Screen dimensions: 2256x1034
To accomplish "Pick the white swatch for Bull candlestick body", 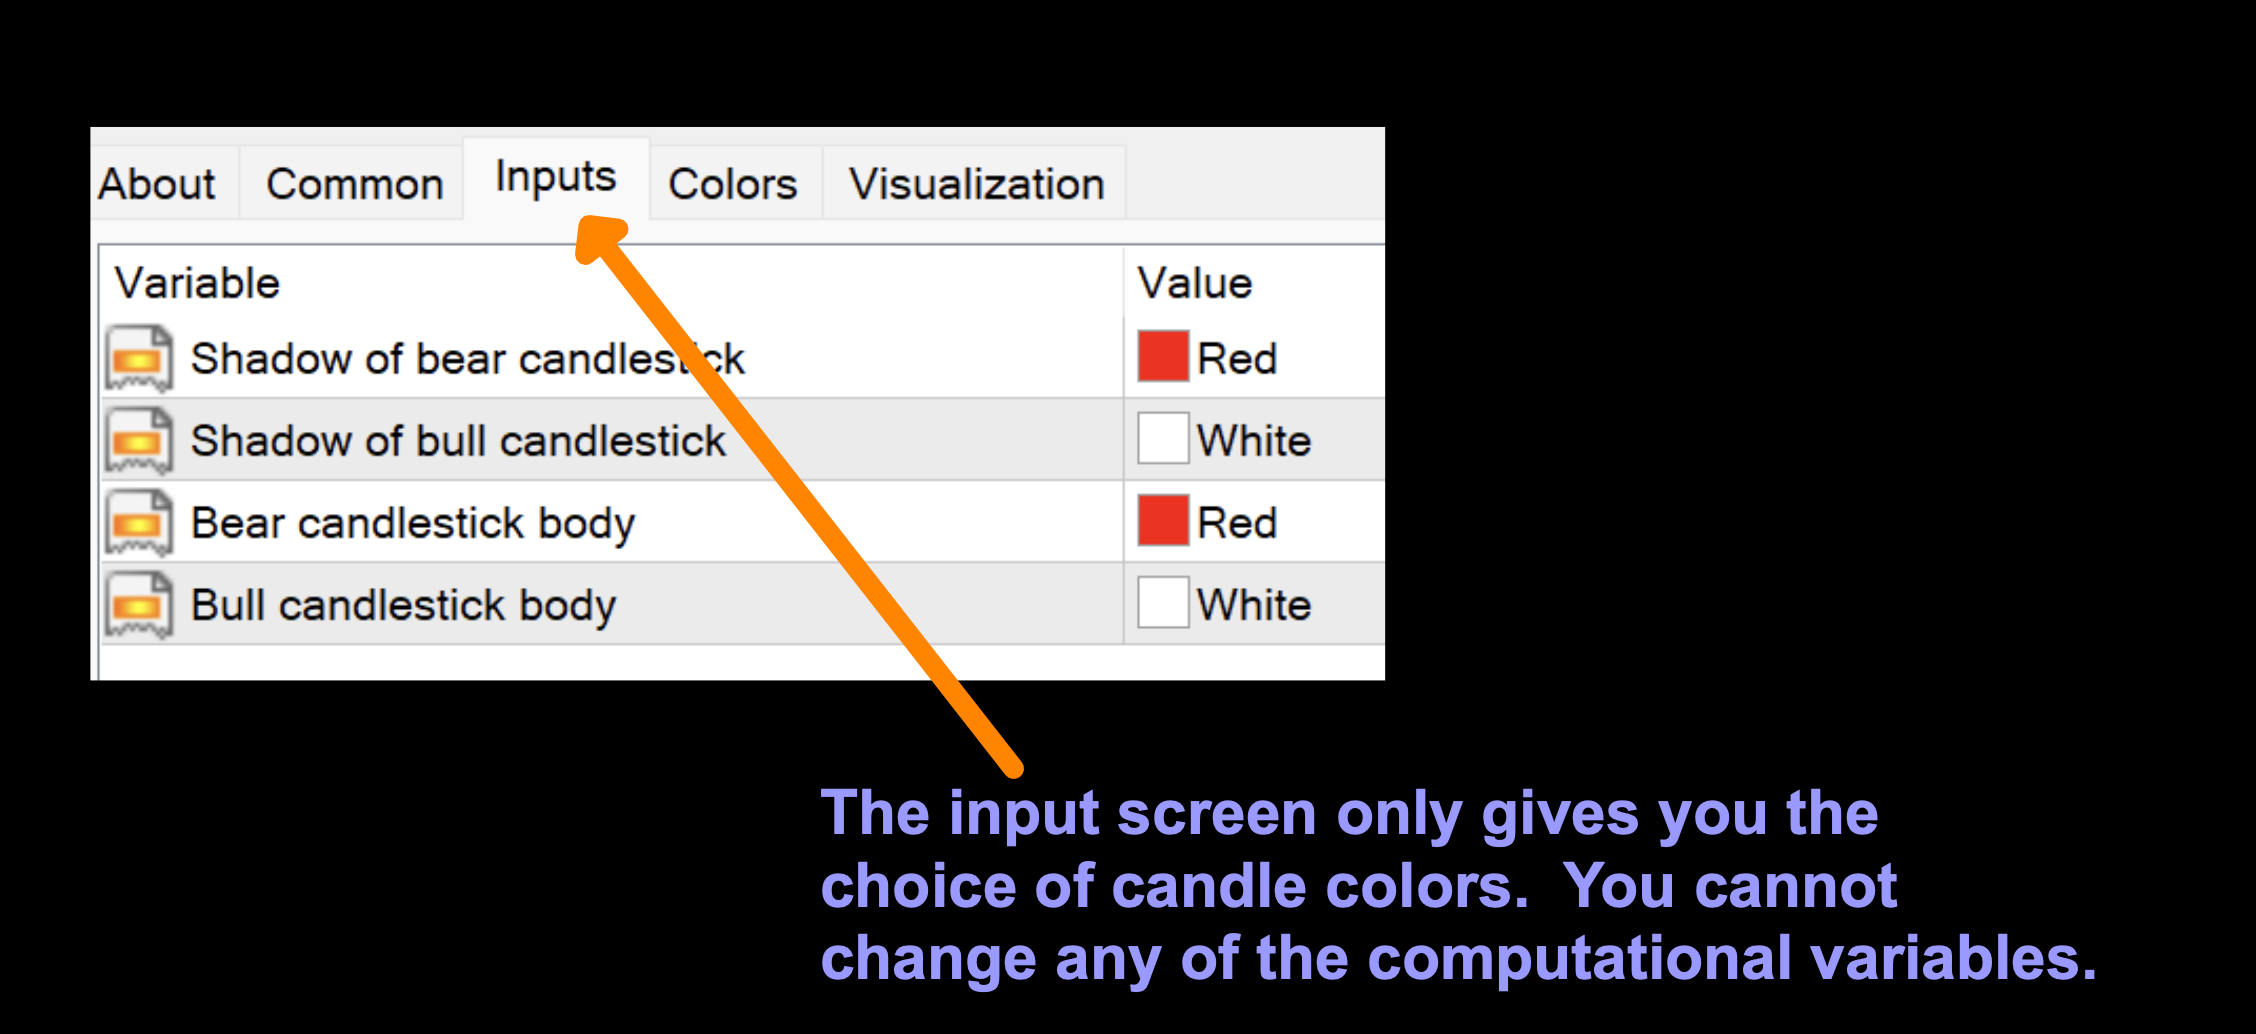I will click(x=1163, y=603).
